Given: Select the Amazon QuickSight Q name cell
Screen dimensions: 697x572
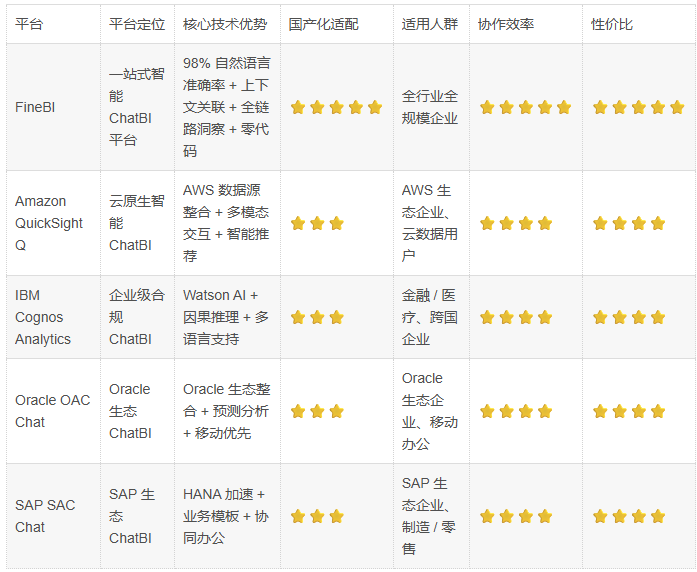Looking at the screenshot, I should coord(49,223).
